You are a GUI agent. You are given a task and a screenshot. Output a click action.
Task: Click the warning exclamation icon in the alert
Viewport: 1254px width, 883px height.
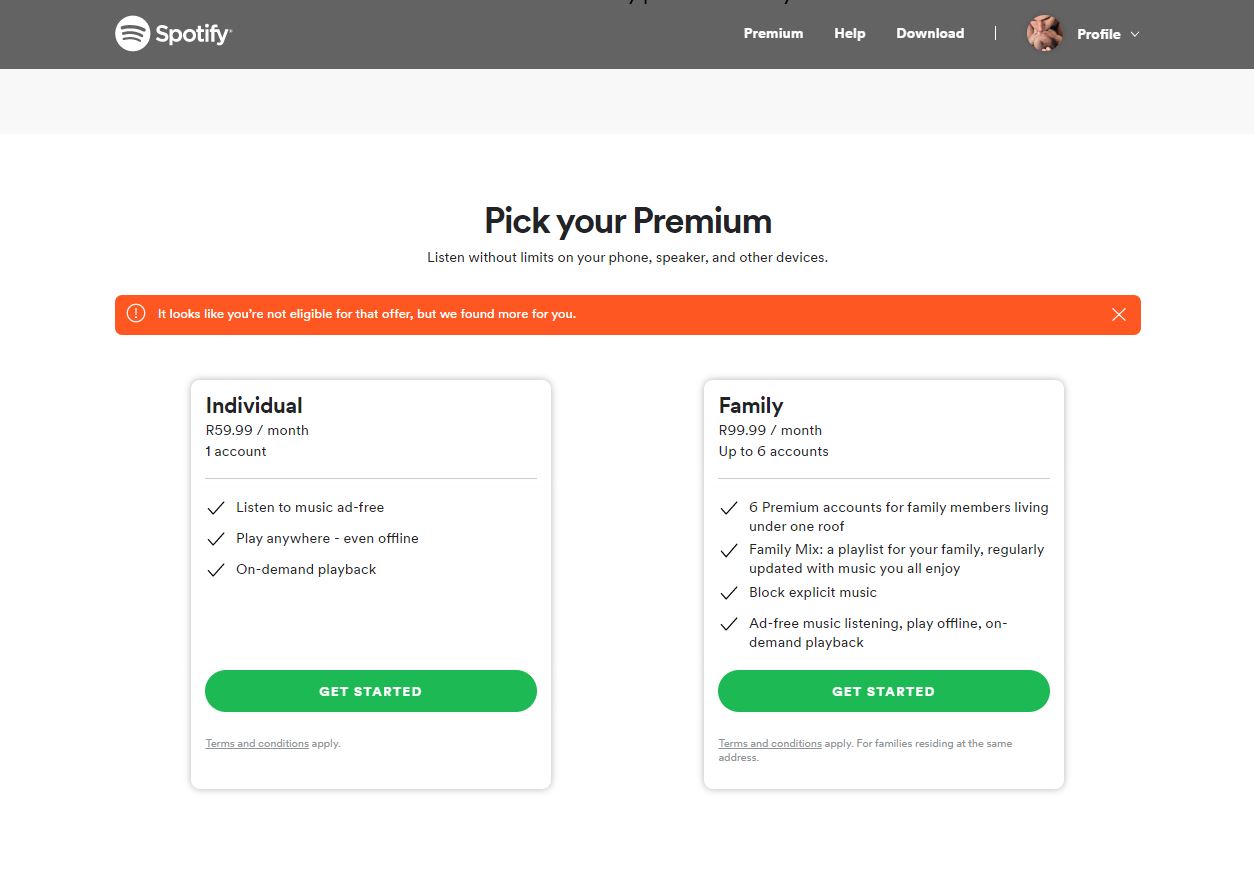click(136, 314)
